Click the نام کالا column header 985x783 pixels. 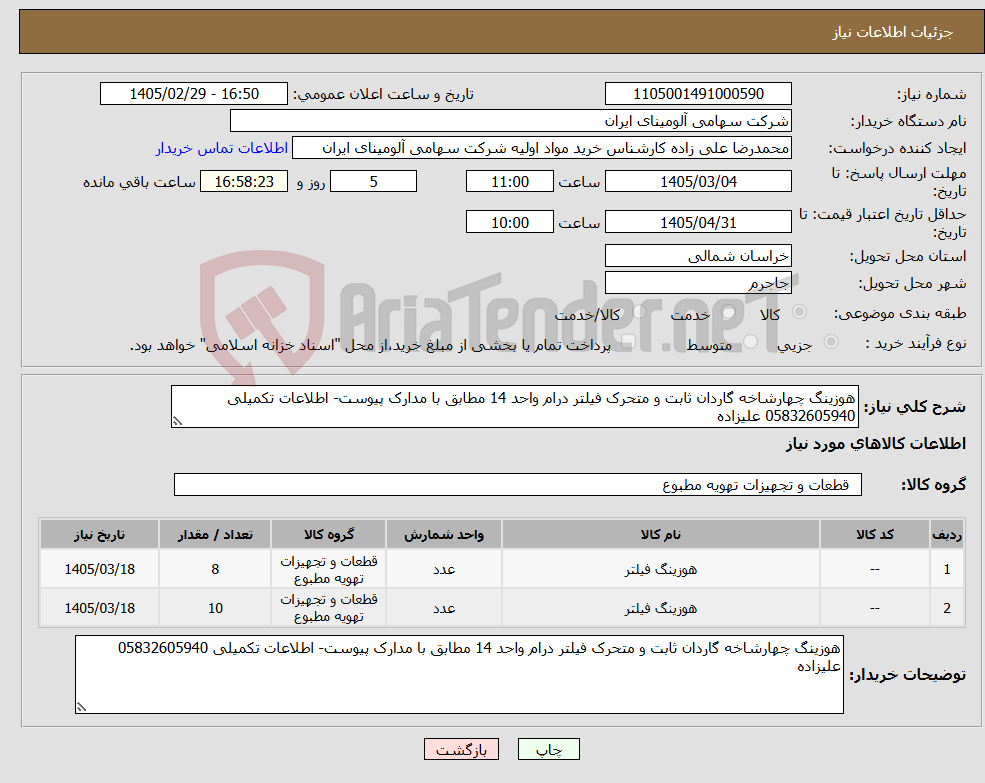[x=660, y=534]
